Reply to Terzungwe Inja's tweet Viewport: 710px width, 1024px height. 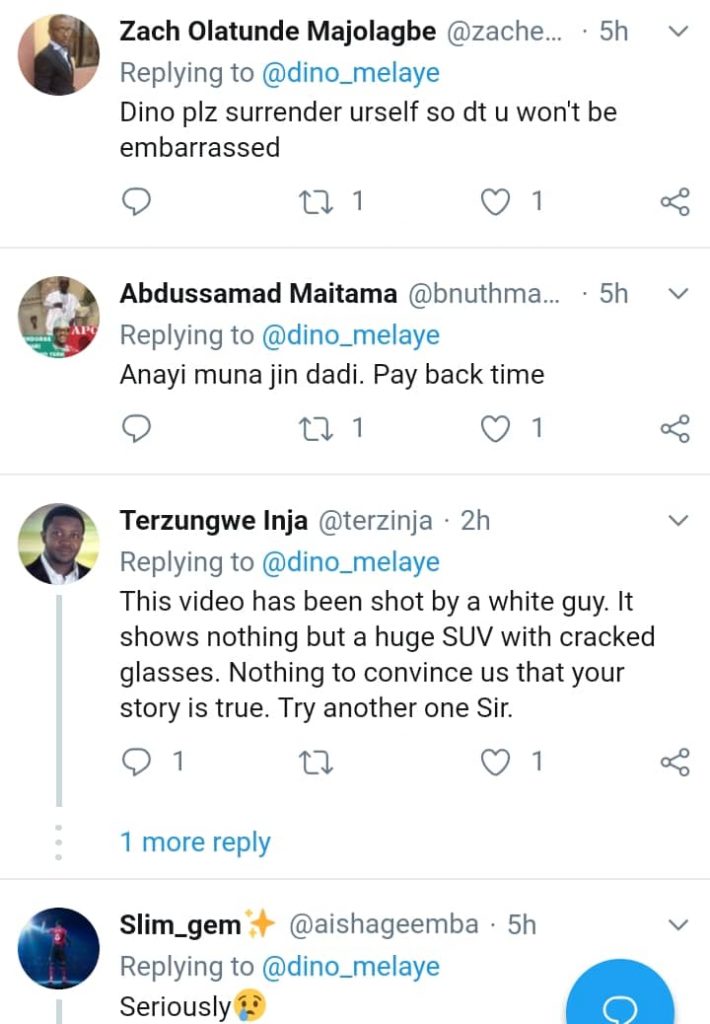(x=136, y=762)
